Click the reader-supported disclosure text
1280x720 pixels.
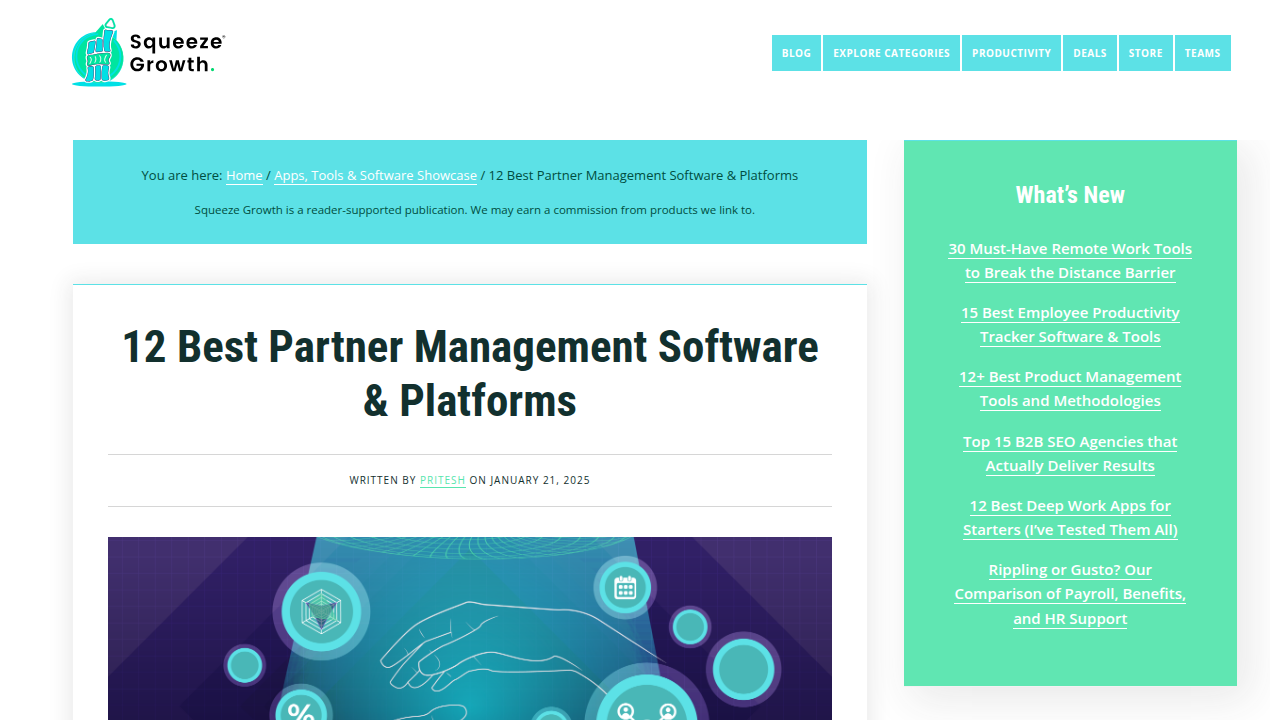pos(474,210)
